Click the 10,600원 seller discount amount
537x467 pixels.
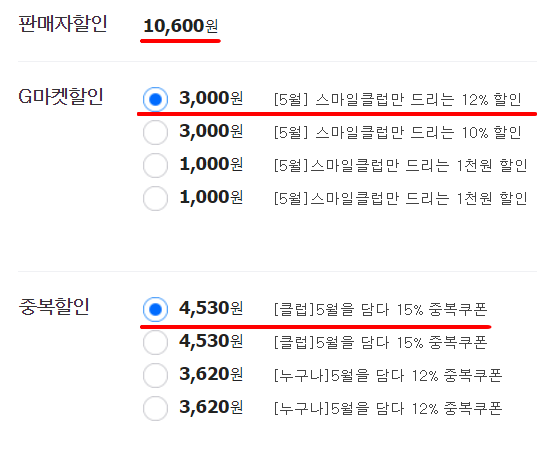click(x=180, y=26)
